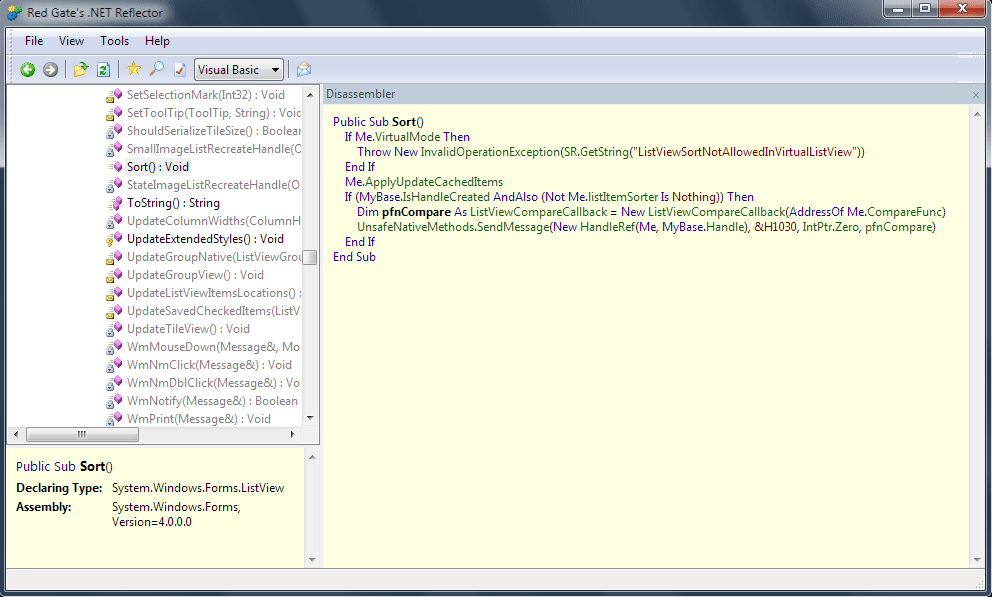This screenshot has width=992, height=597.
Task: Click the icon next to UpdateSavedCheckedItems
Action: [x=115, y=311]
